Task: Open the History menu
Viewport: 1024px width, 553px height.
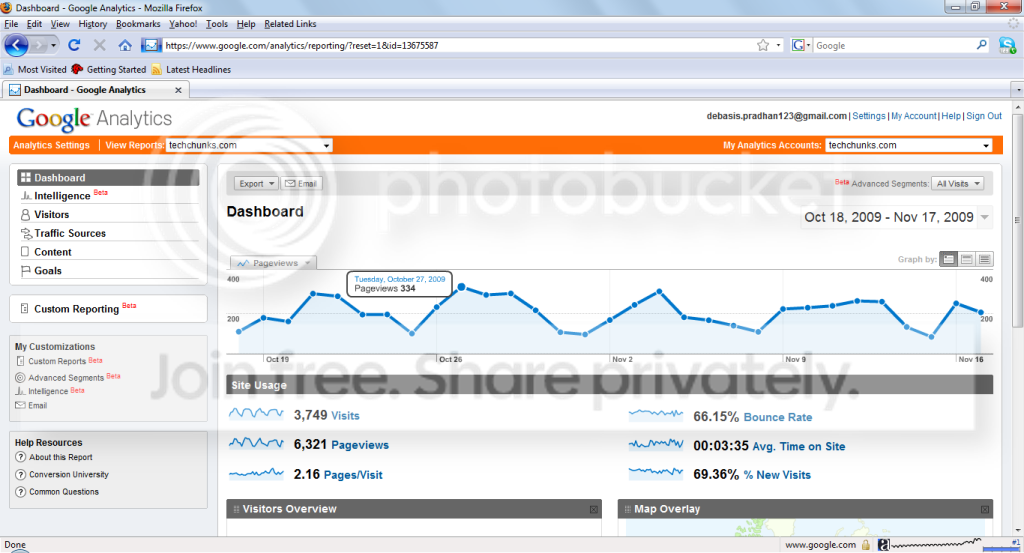Action: coord(93,24)
